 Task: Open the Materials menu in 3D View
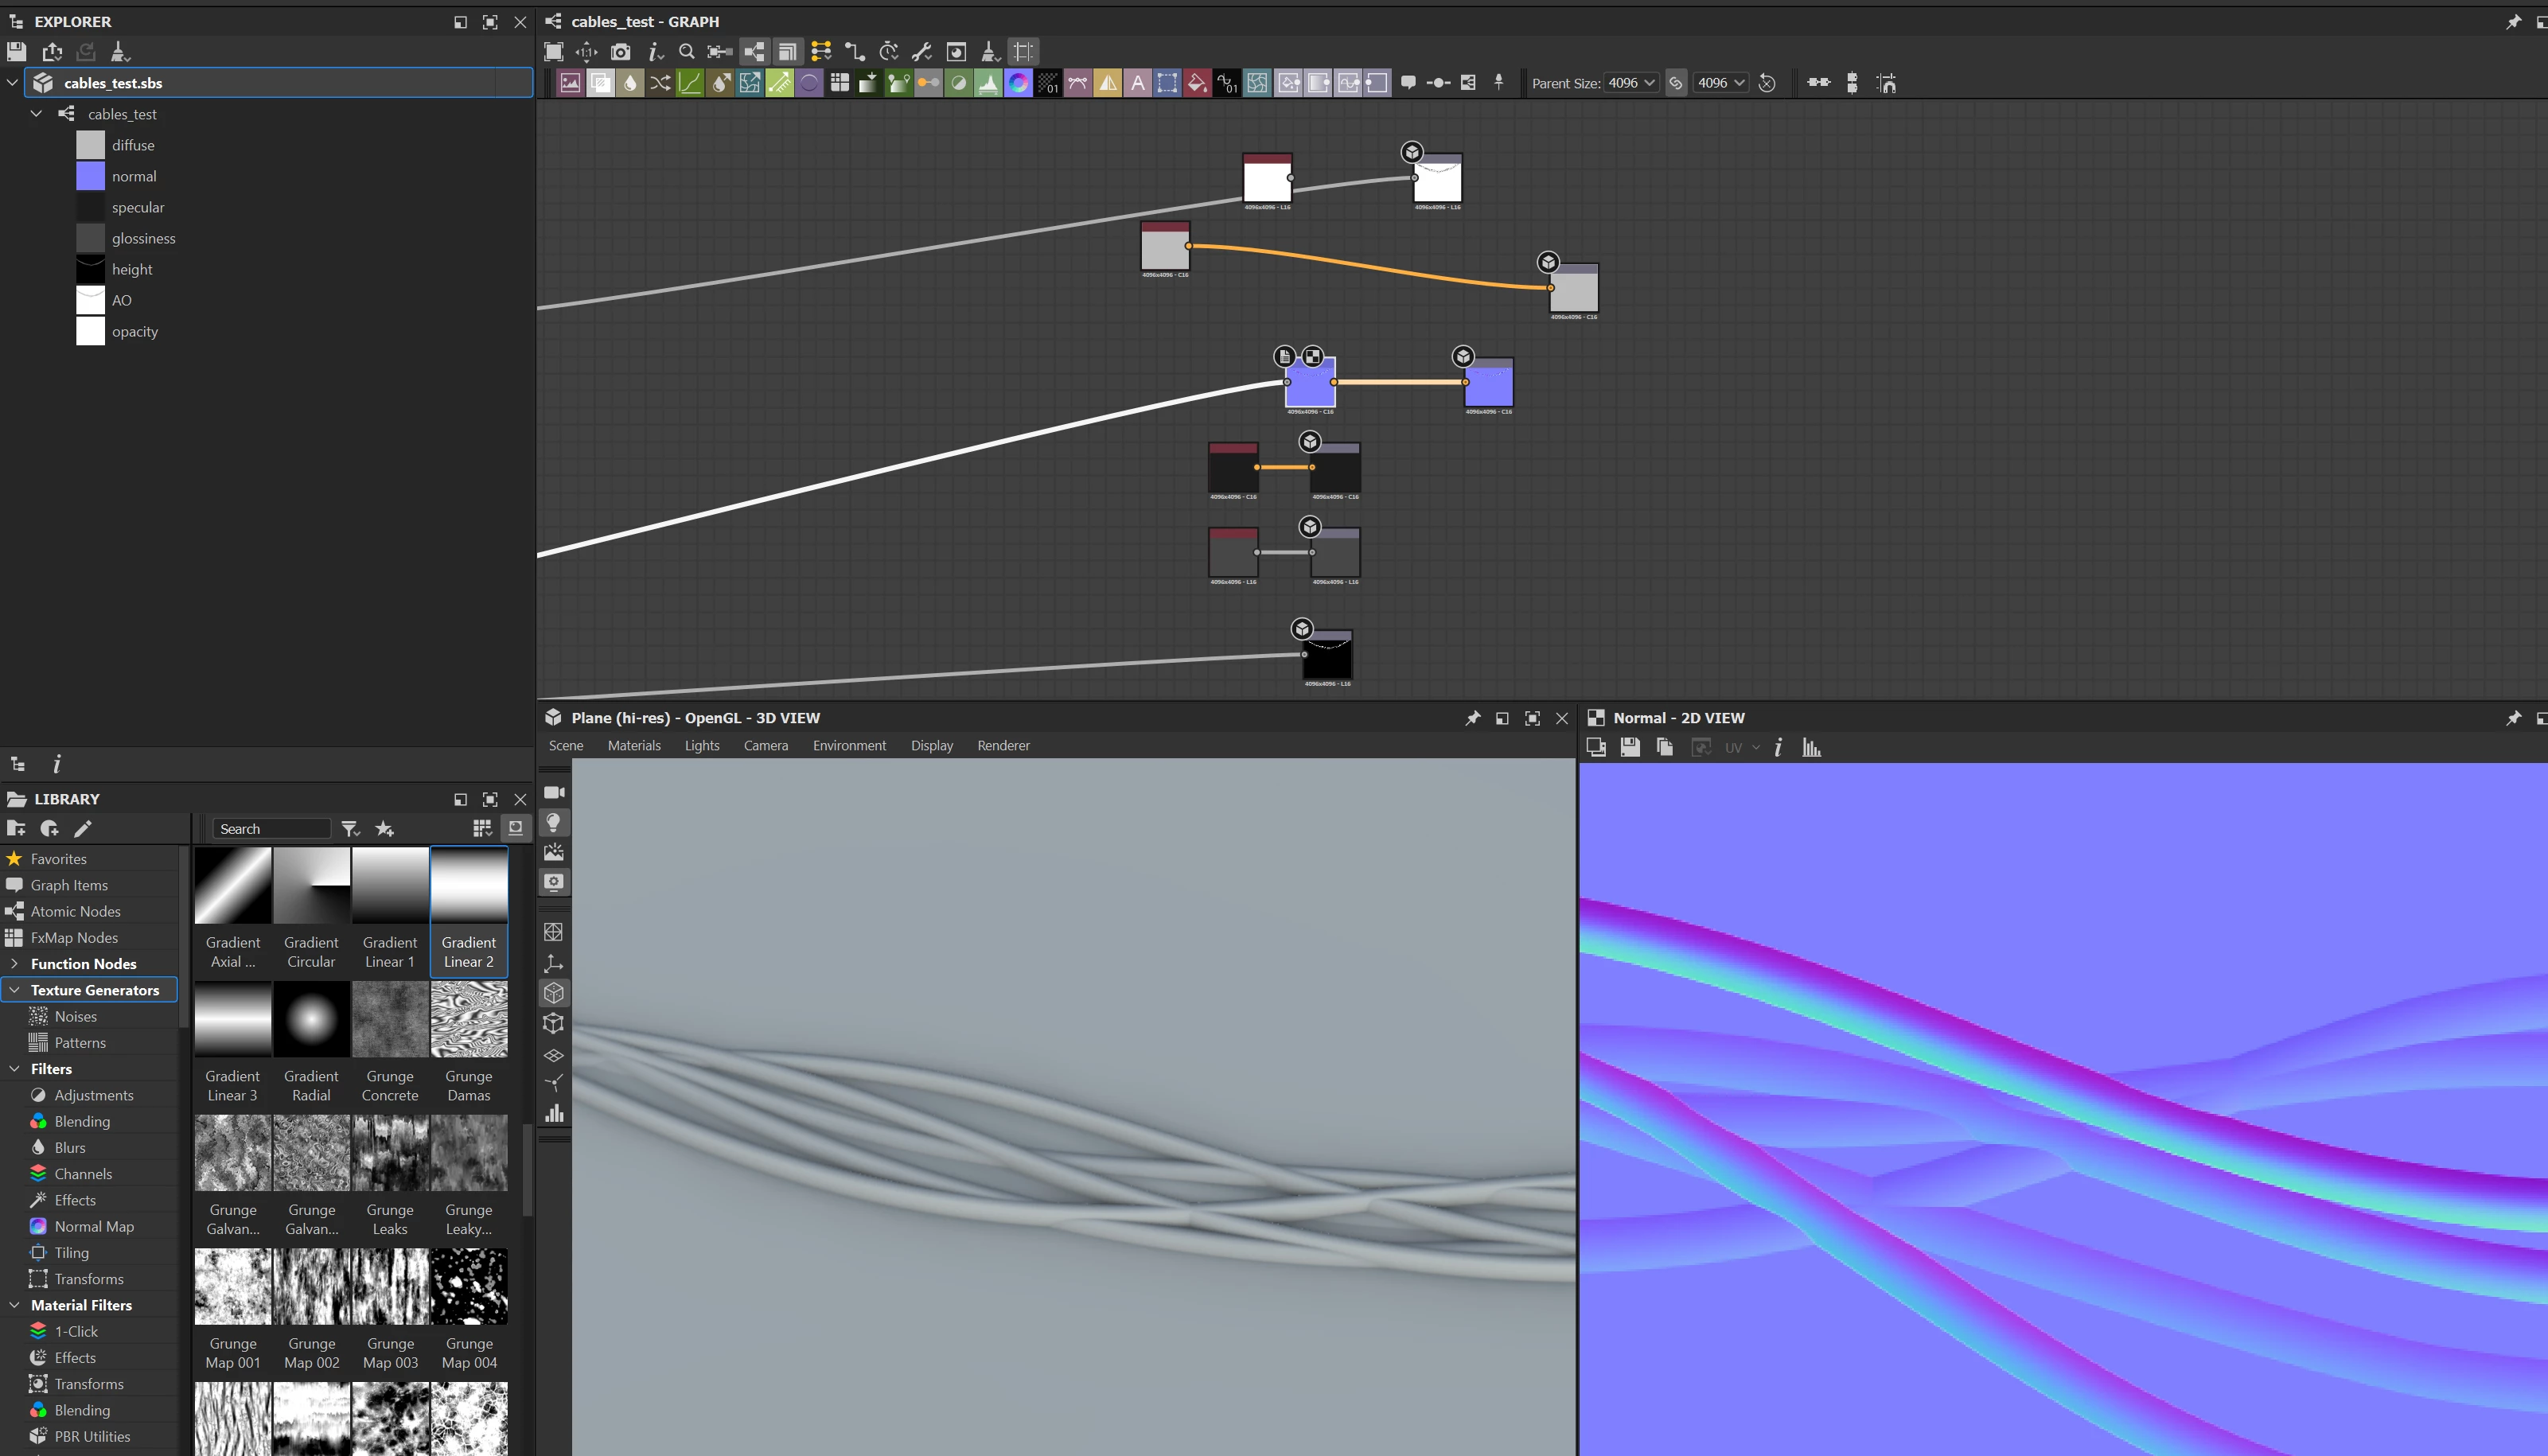[x=634, y=746]
